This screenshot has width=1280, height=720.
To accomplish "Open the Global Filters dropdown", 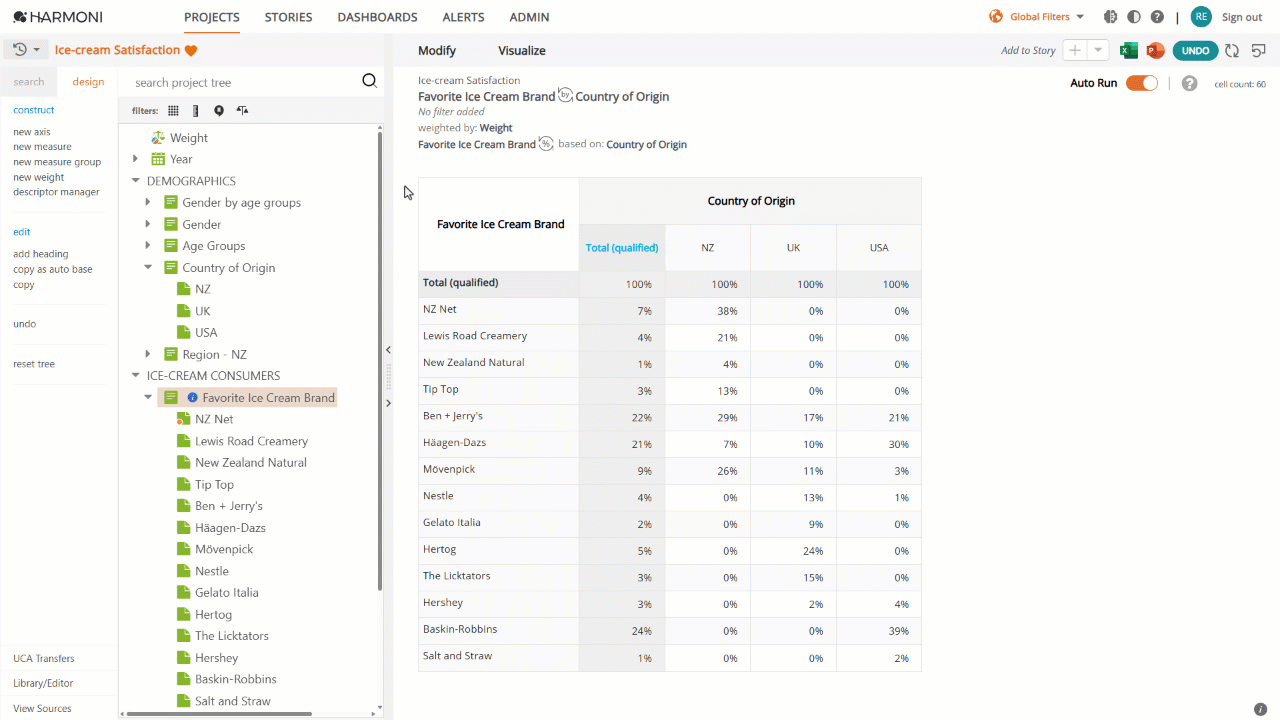I will point(1080,17).
